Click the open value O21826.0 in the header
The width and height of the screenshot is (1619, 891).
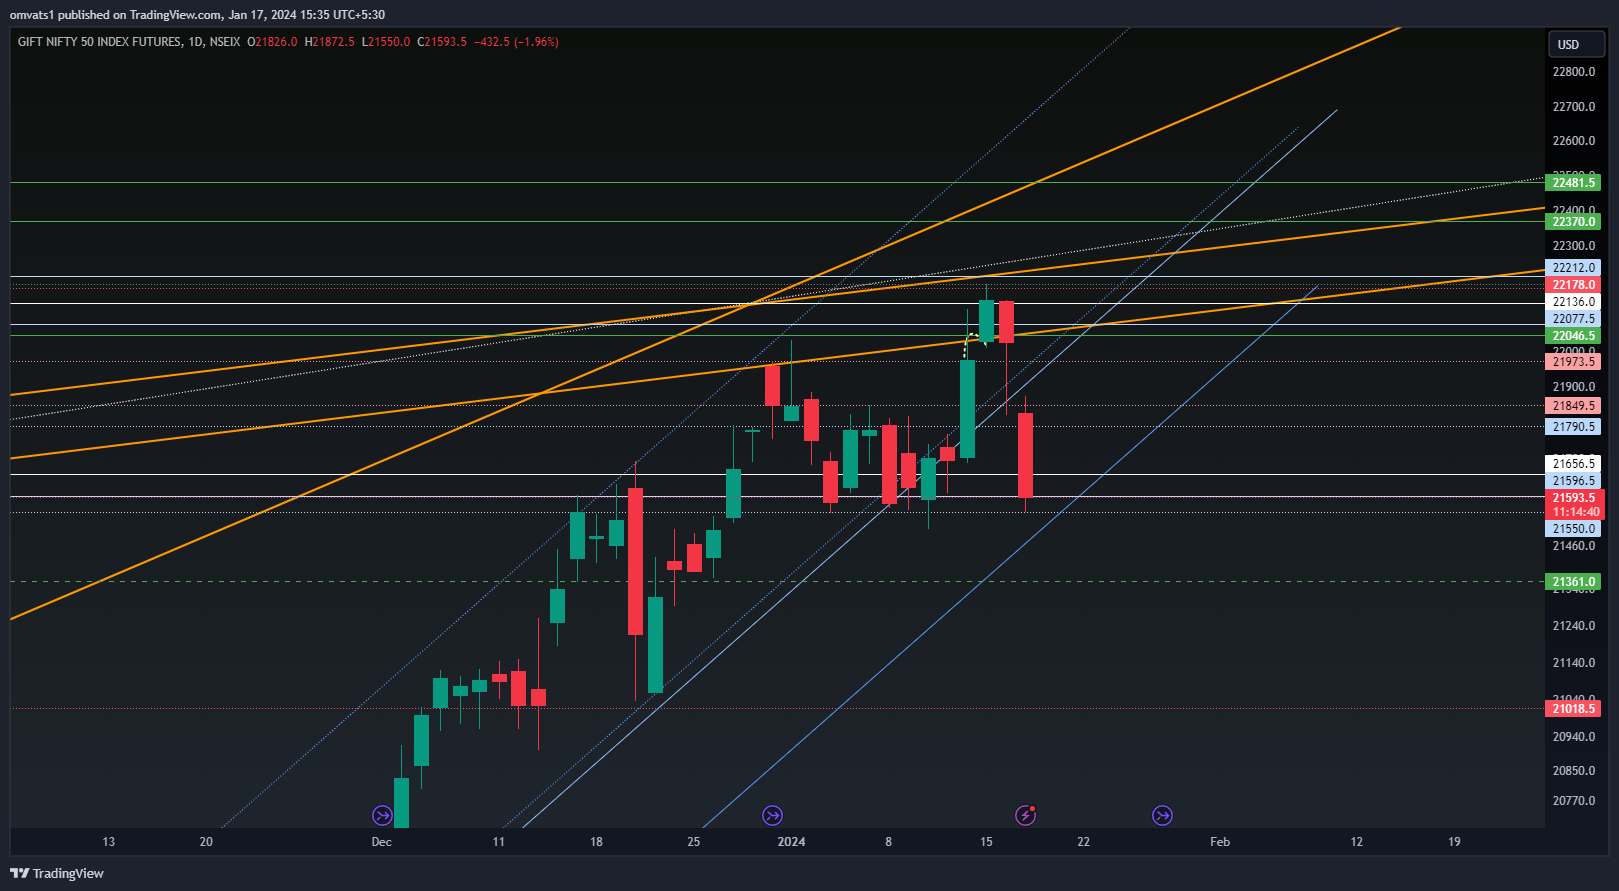(272, 42)
